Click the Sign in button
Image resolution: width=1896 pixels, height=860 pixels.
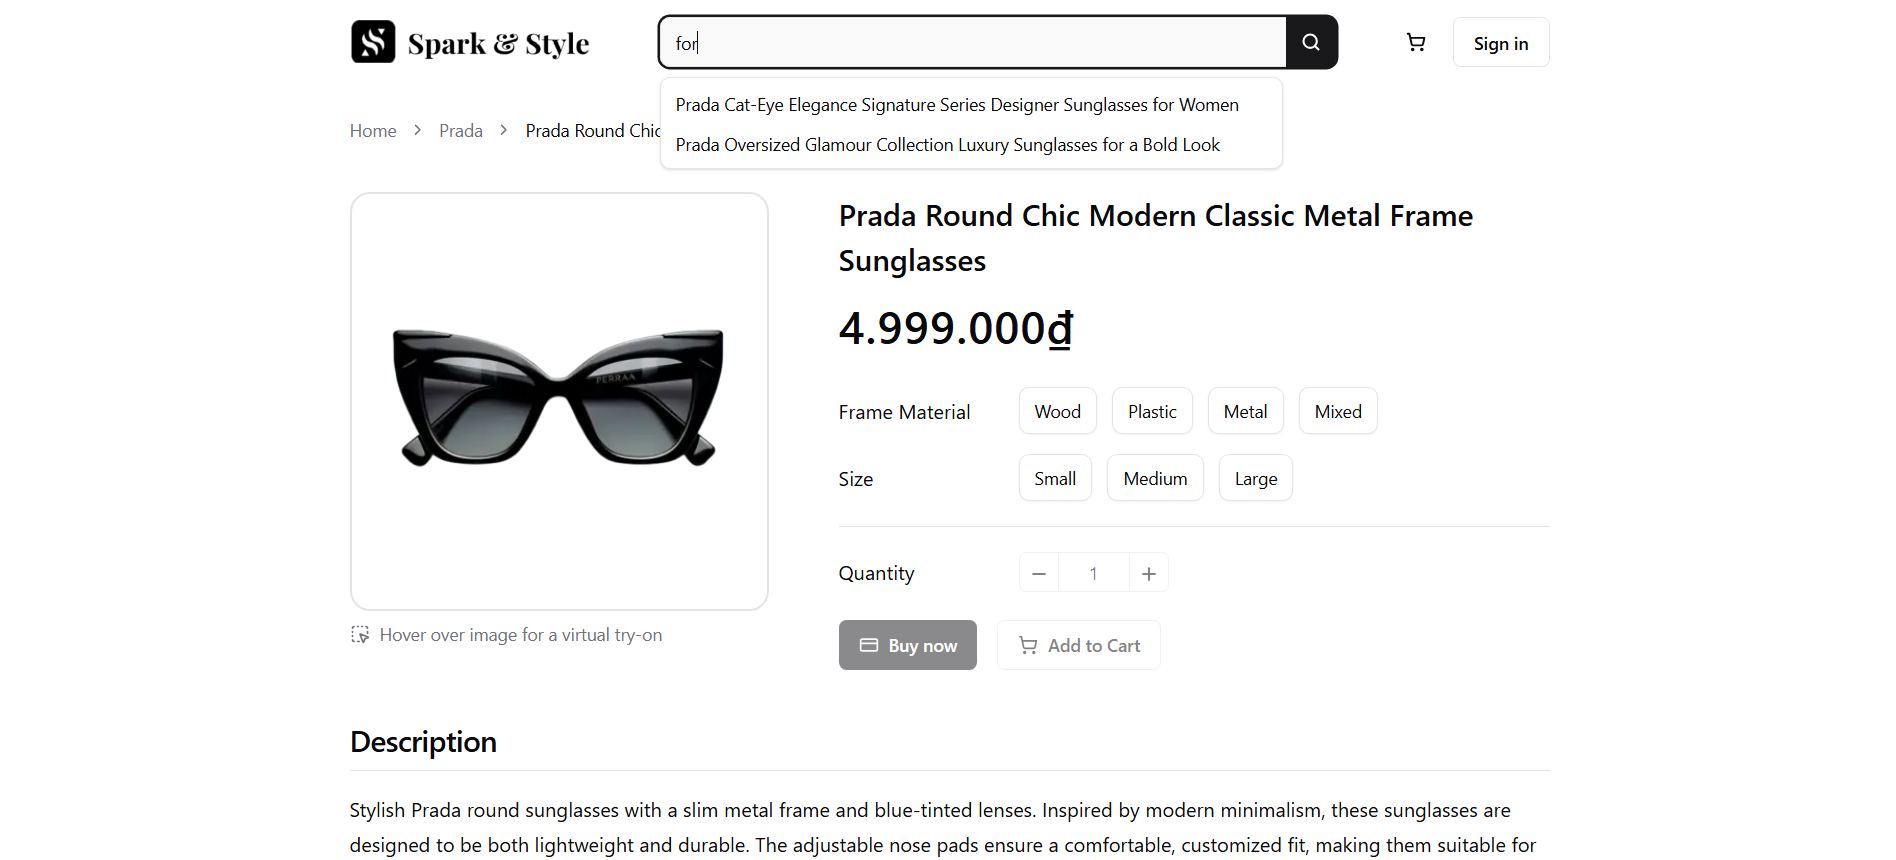[x=1500, y=43]
